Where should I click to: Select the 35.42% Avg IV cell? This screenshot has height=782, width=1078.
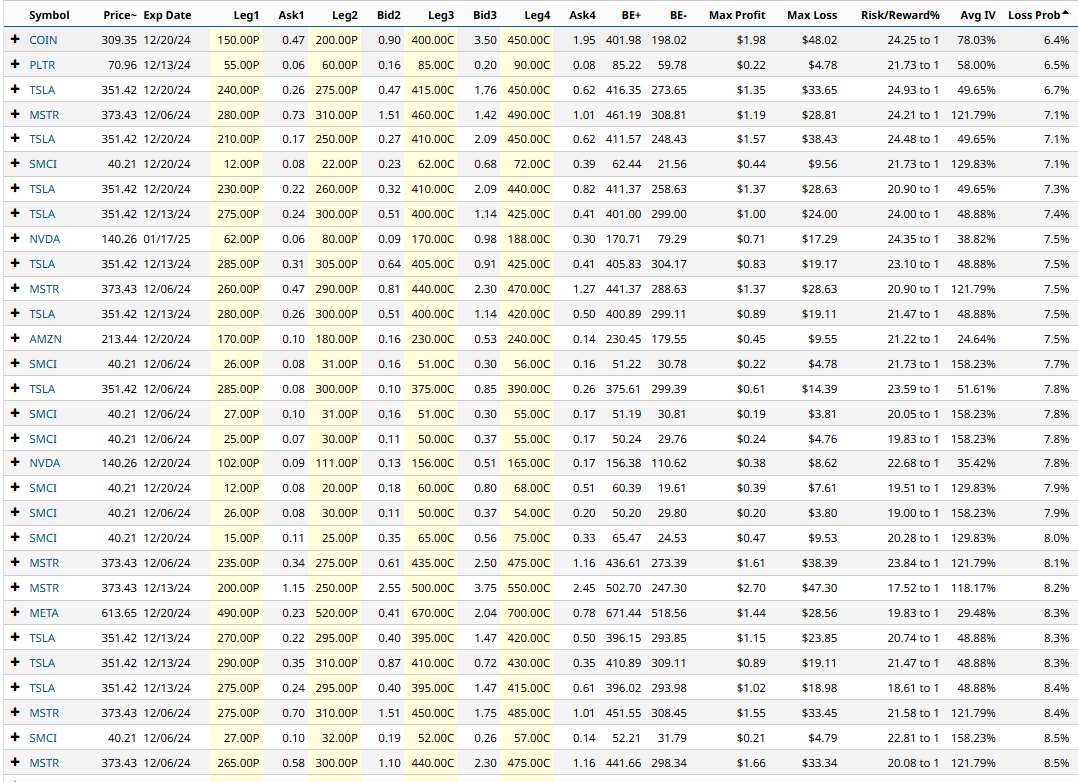point(976,463)
